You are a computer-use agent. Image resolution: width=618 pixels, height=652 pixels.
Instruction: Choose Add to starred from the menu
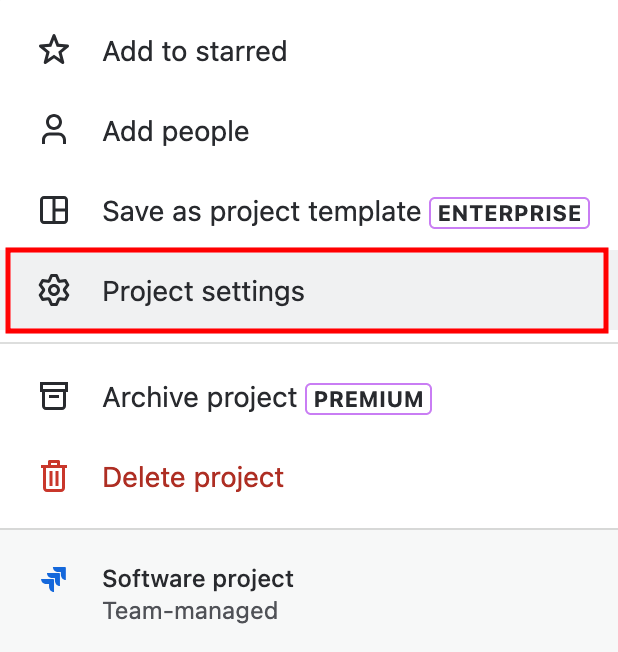[195, 51]
